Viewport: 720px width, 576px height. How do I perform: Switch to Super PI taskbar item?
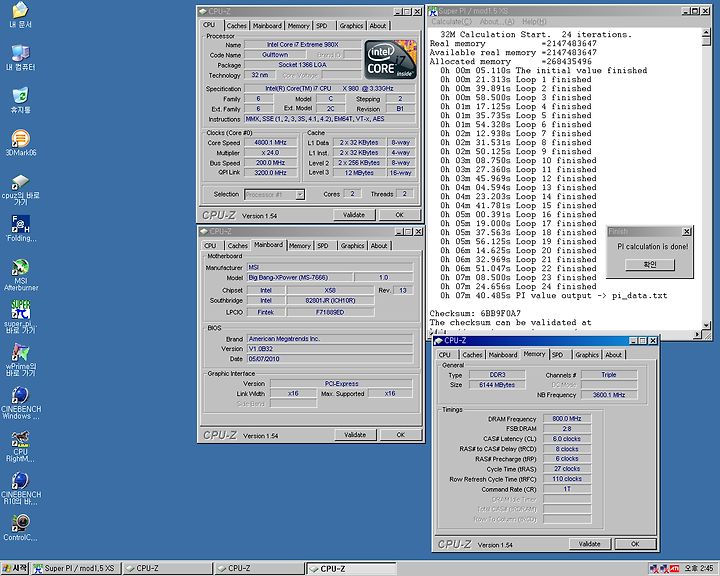pos(76,568)
